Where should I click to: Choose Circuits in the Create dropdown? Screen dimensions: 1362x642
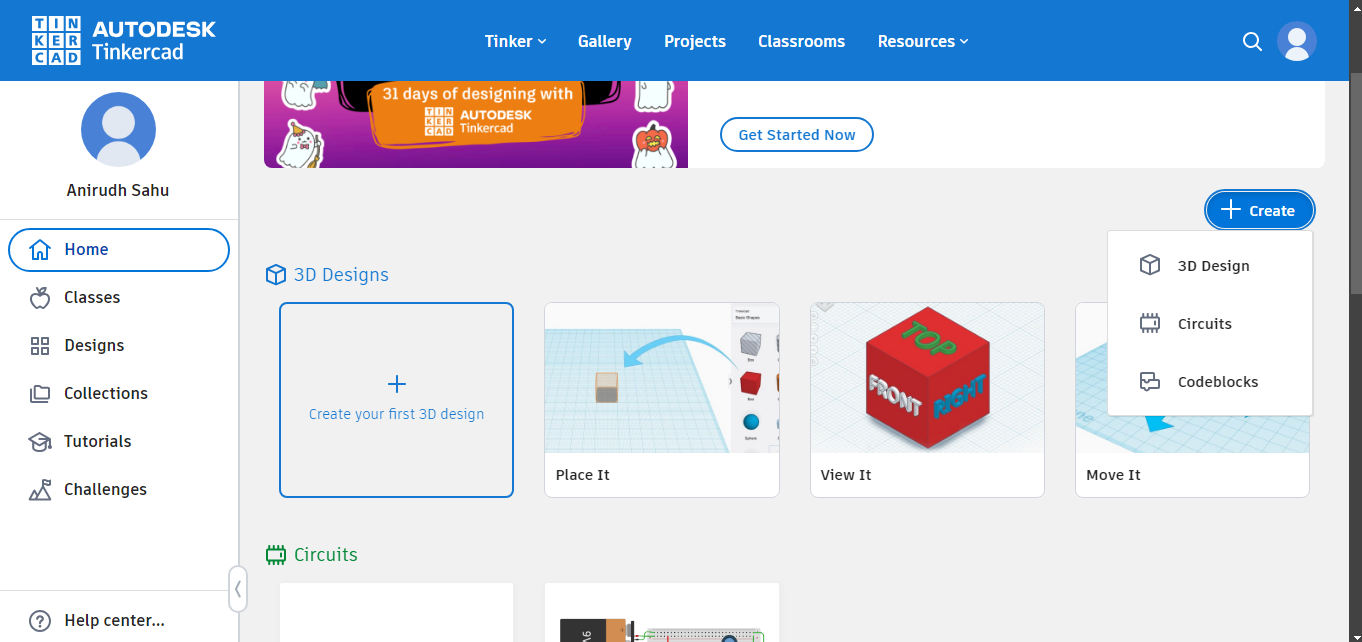pos(1204,324)
